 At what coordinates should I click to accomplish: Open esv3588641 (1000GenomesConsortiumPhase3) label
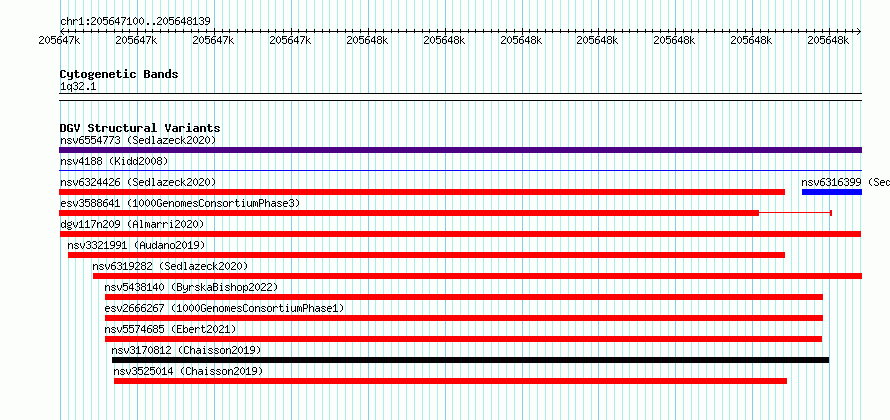pos(180,203)
